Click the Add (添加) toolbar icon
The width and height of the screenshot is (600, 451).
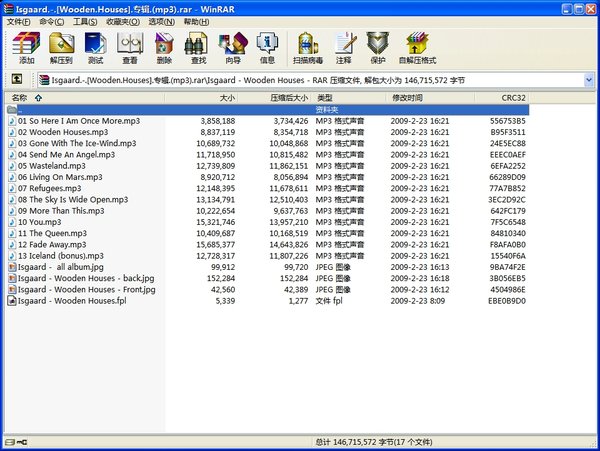tap(26, 48)
